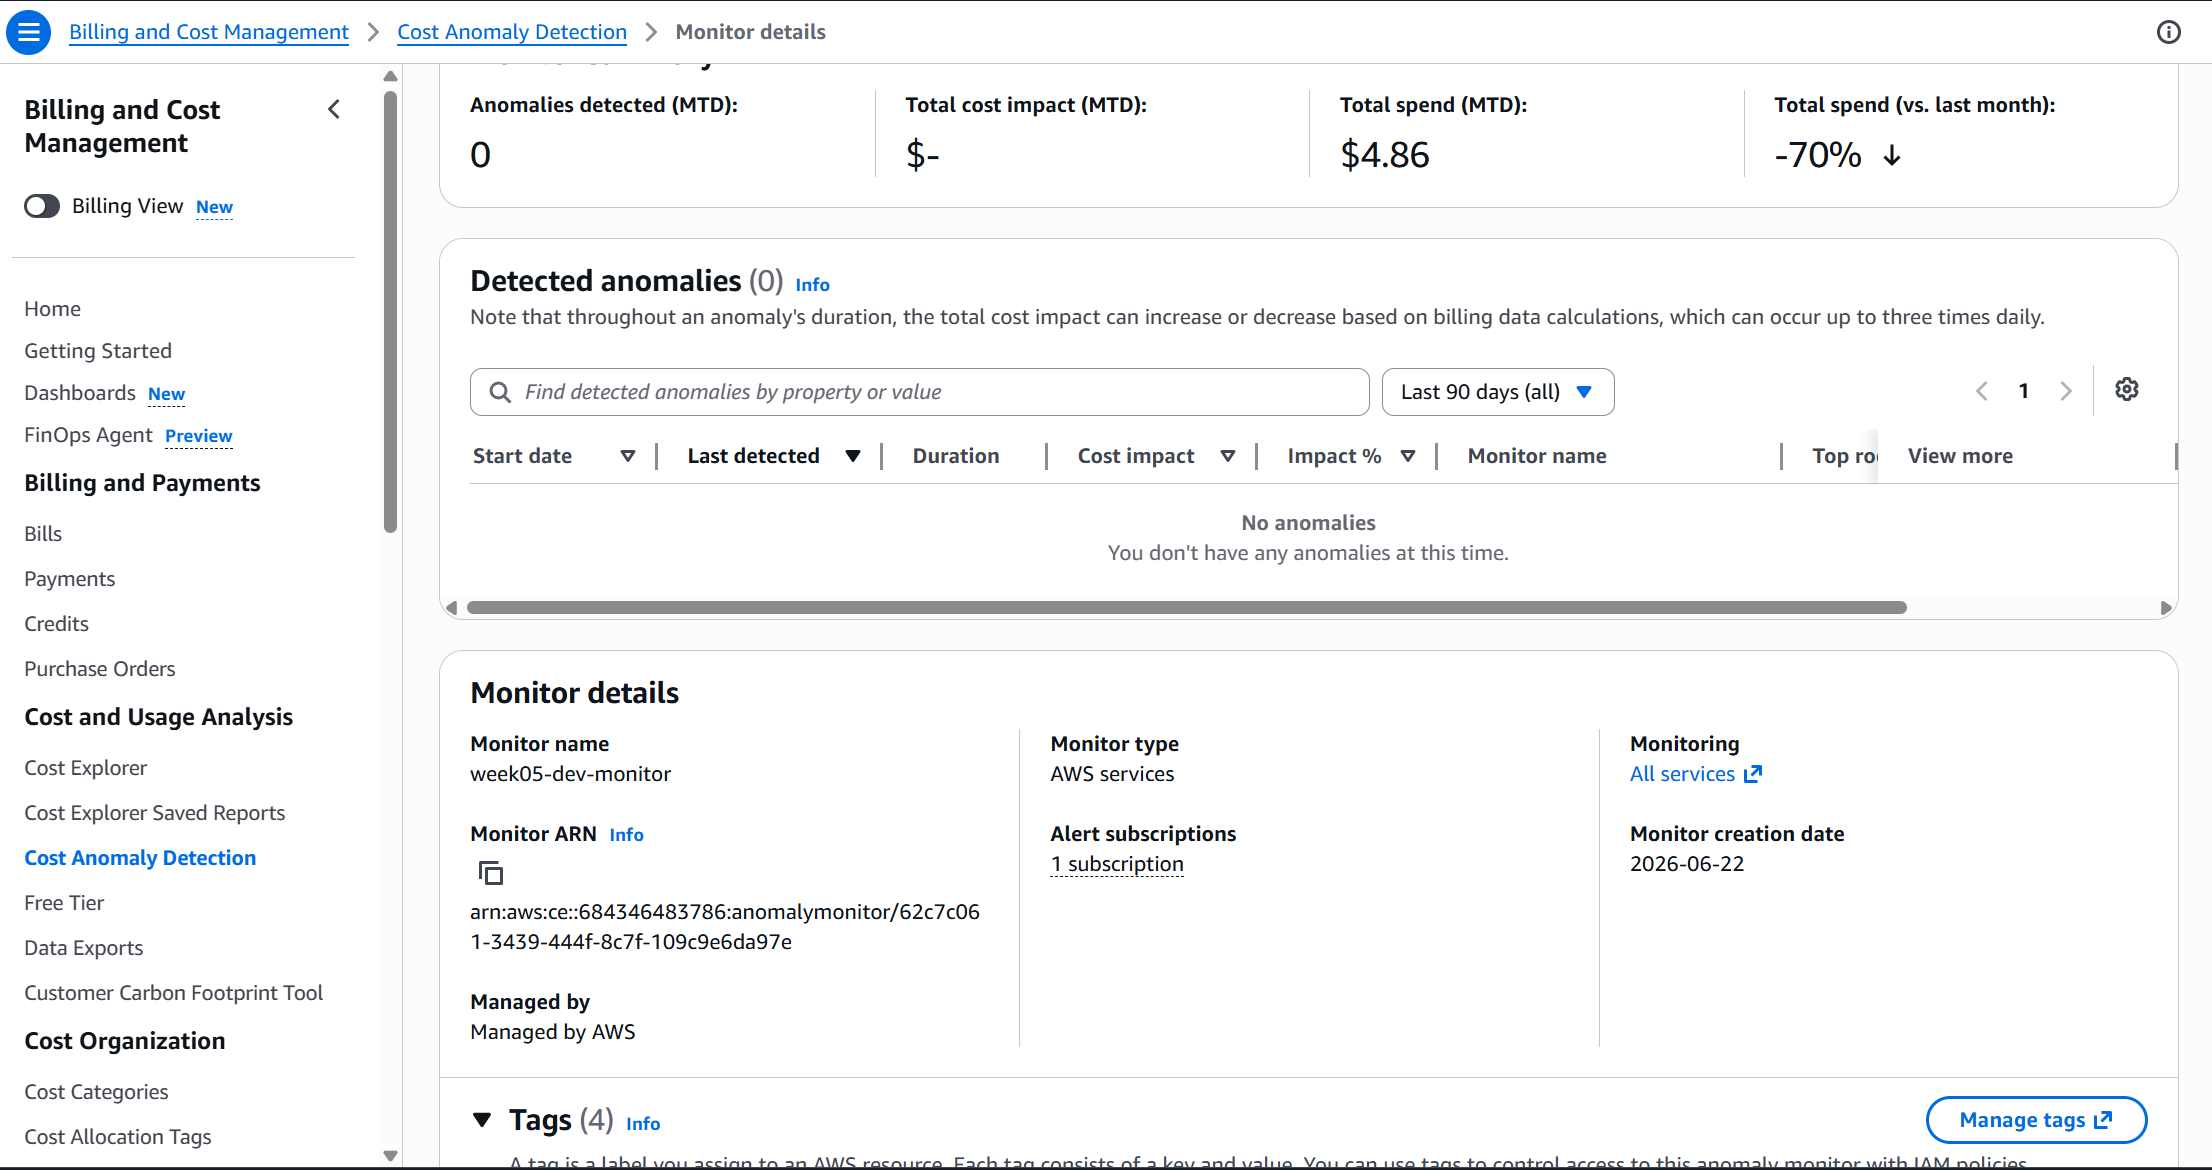This screenshot has width=2212, height=1170.
Task: Click the $4.86 total spend value
Action: pyautogui.click(x=1385, y=155)
